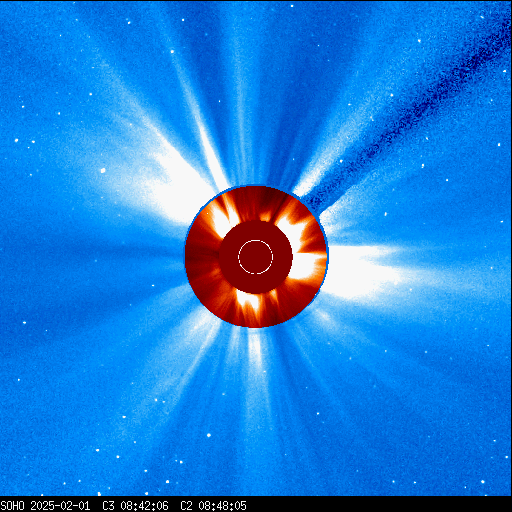Pick the brightest star left of the corona
The height and width of the screenshot is (512, 512).
point(103,170)
